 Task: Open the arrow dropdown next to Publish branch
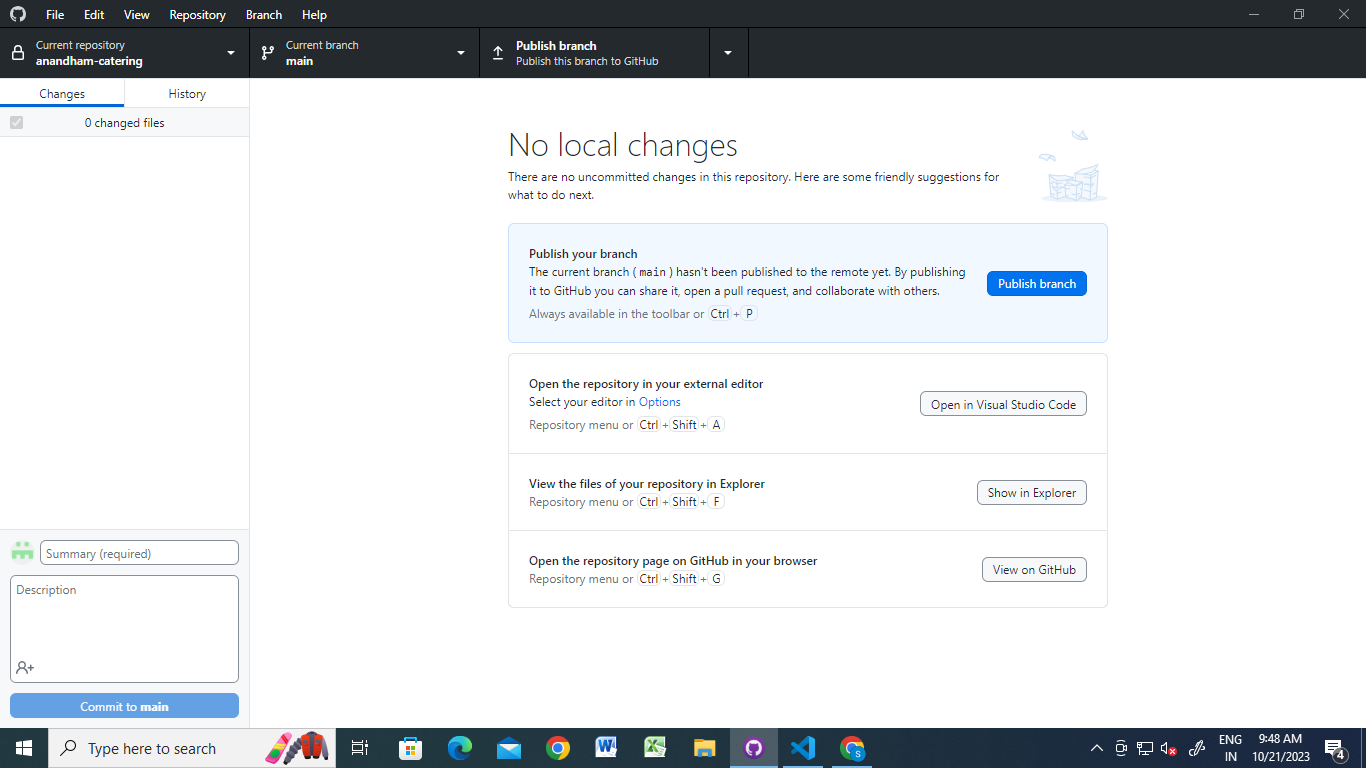point(728,53)
